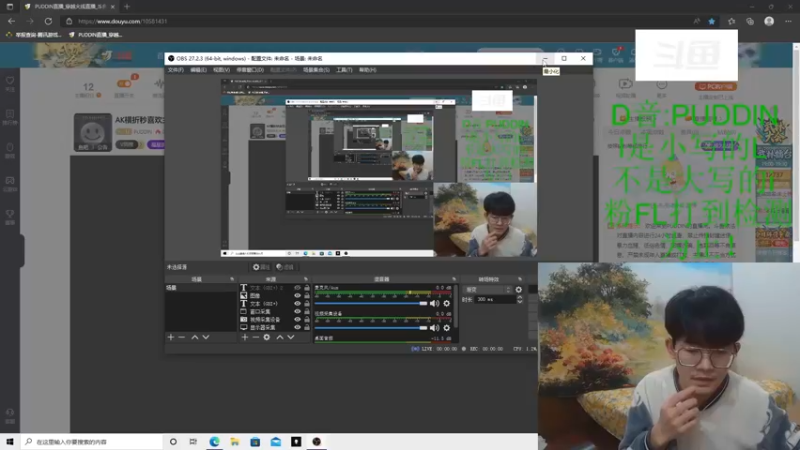This screenshot has width=800, height=450.
Task: Click the 300 ms transition duration field
Action: (x=495, y=299)
